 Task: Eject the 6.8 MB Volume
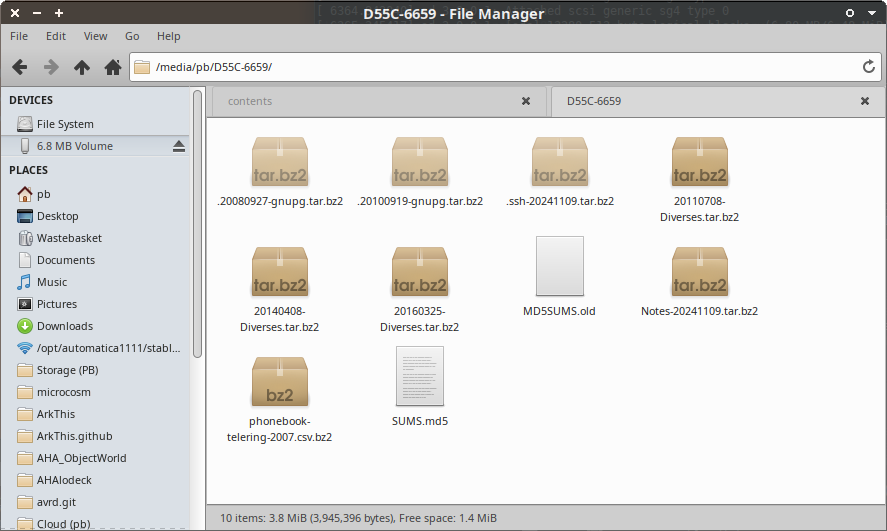point(179,146)
